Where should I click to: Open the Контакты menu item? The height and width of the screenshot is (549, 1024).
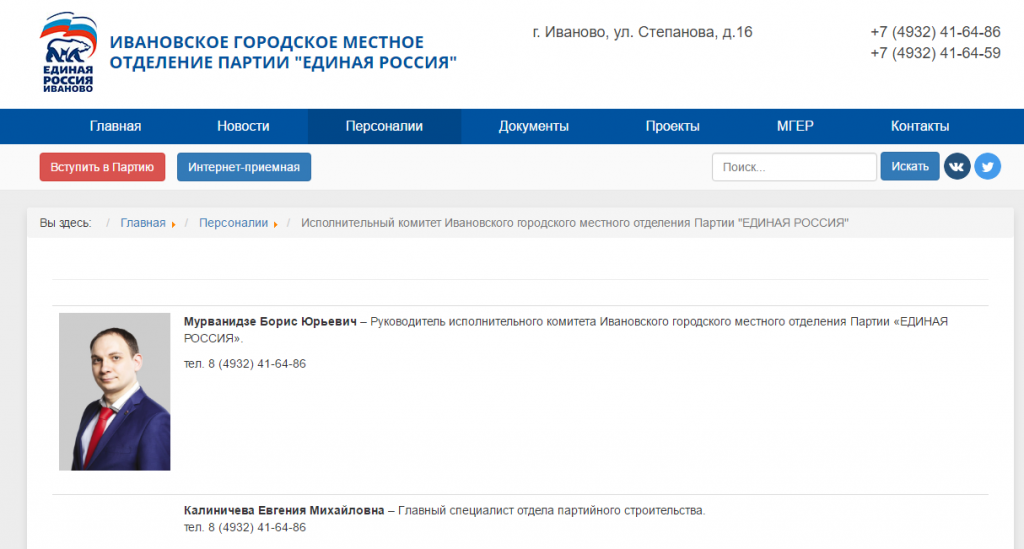920,126
